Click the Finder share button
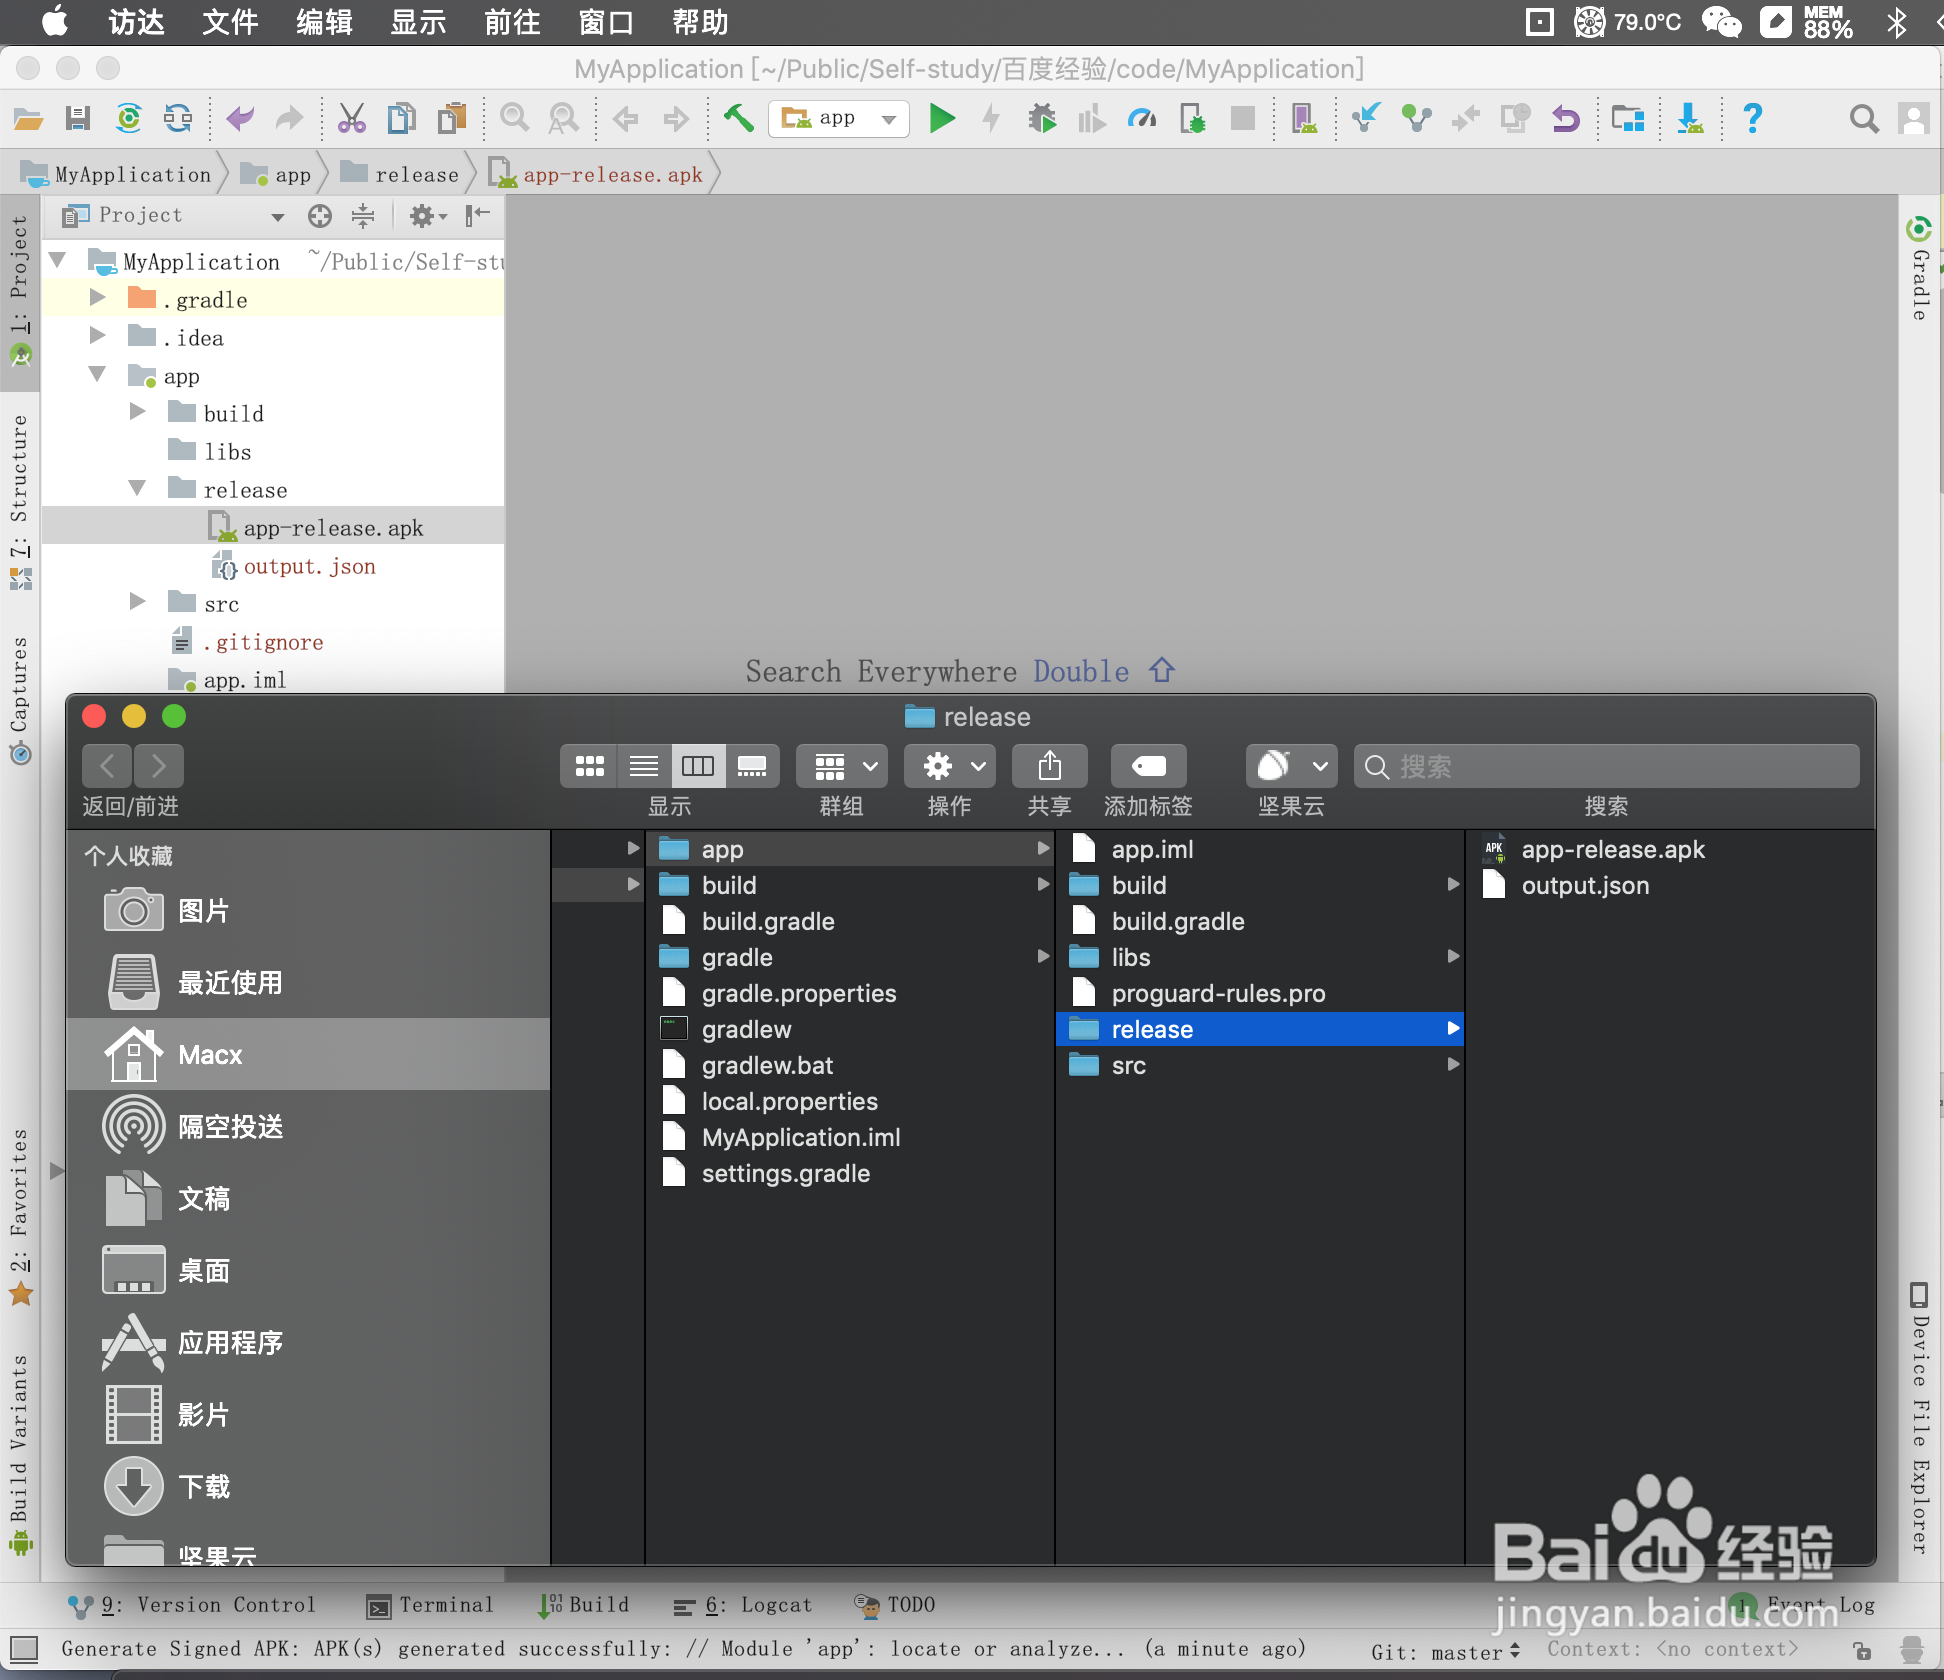The width and height of the screenshot is (1944, 1680). tap(1049, 767)
